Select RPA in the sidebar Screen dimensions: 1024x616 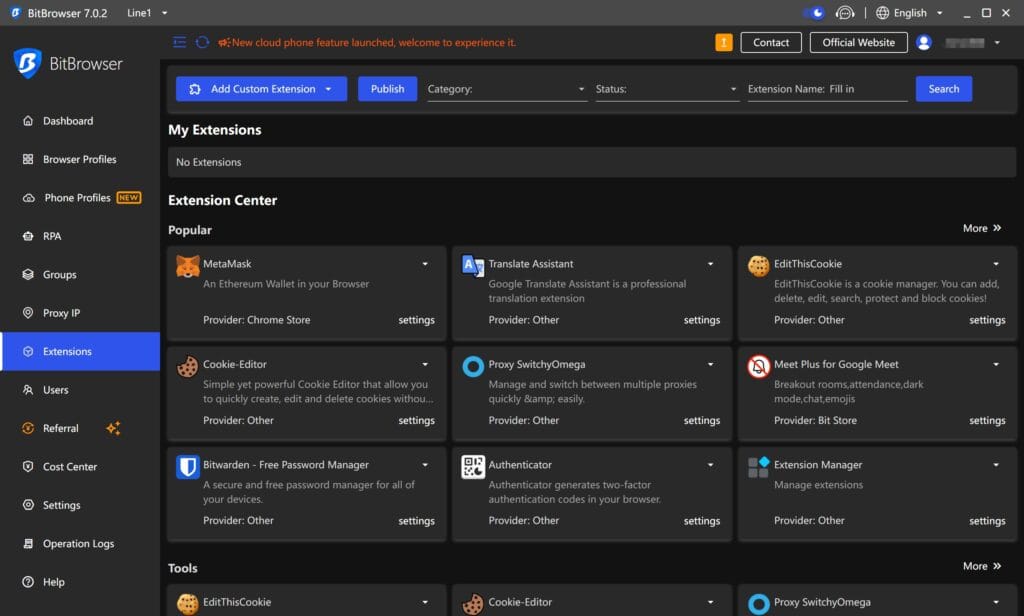pos(80,236)
